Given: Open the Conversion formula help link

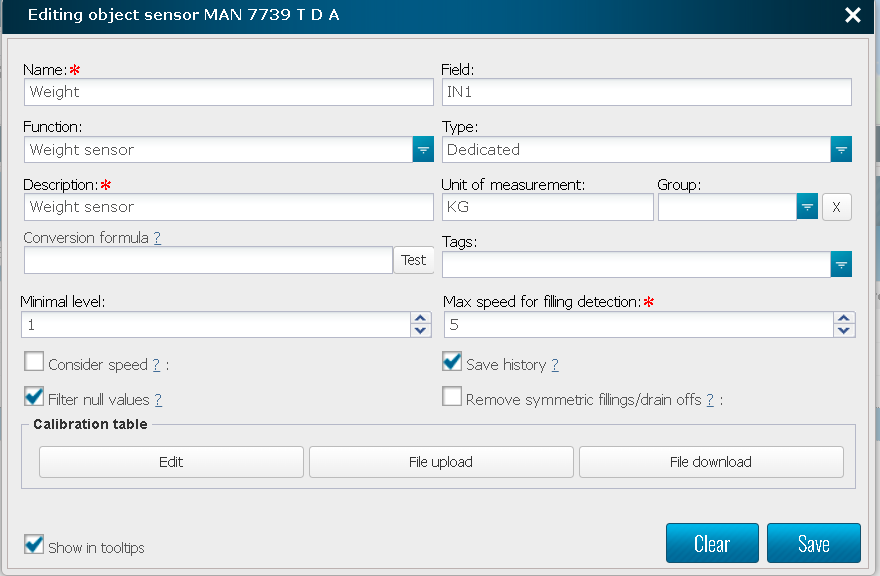Looking at the screenshot, I should coord(157,238).
